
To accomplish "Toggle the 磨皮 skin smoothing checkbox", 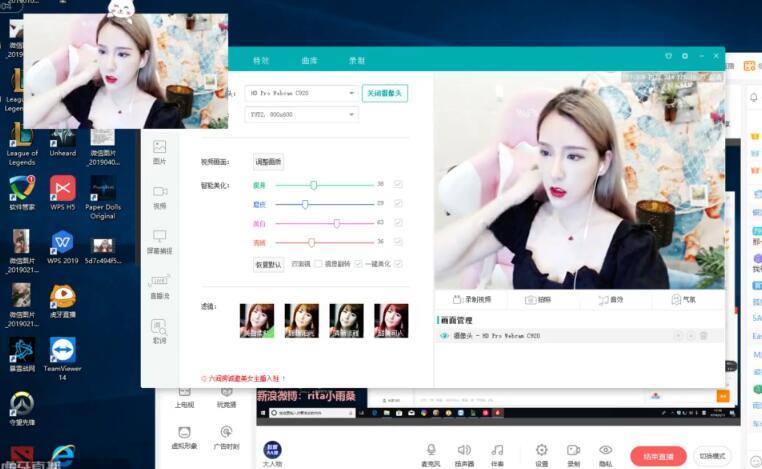I will tap(398, 203).
